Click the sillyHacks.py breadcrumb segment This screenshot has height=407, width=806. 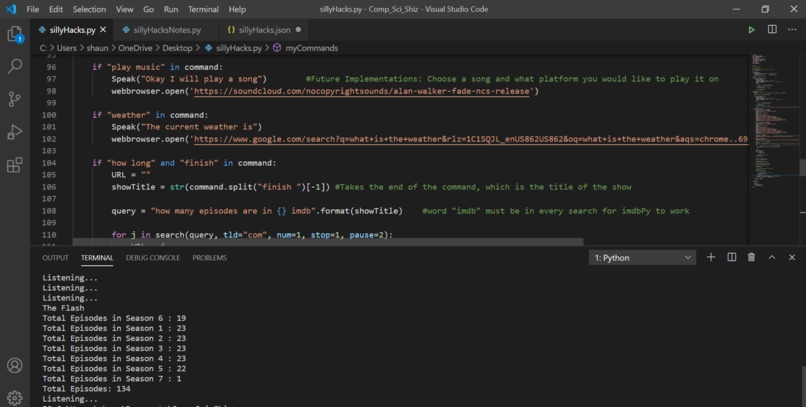239,48
